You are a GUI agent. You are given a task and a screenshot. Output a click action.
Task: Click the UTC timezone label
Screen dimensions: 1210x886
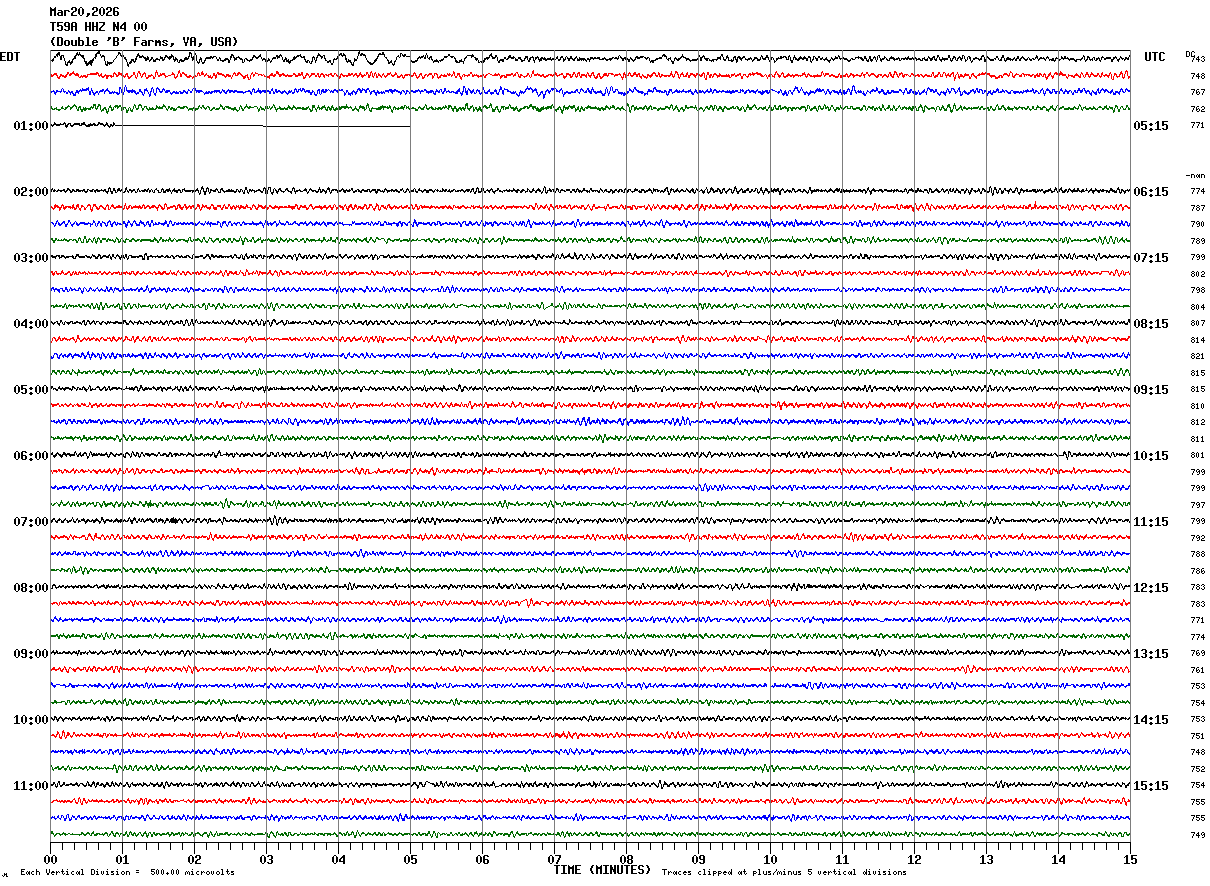(x=1155, y=57)
